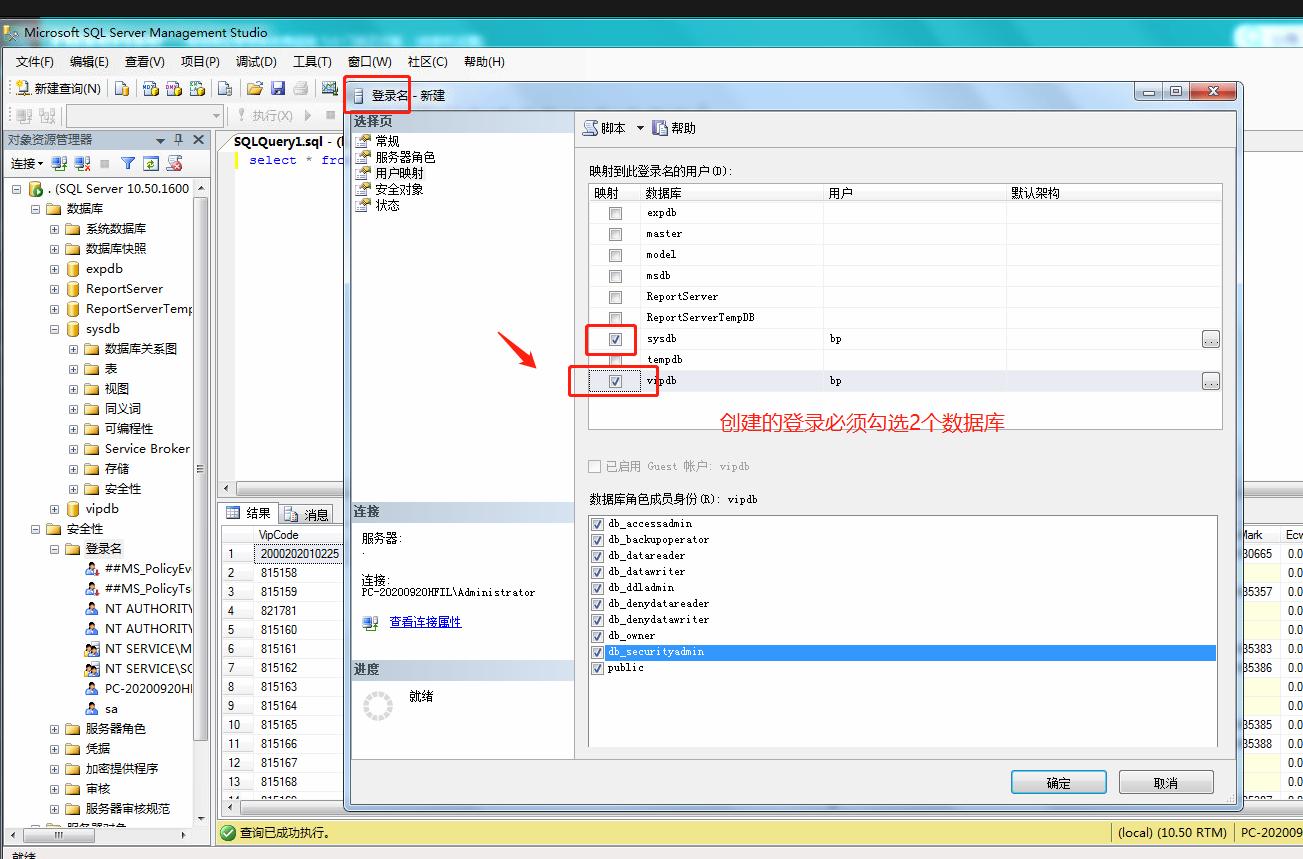Open the Script button dropdown arrow
Screen dimensions: 1303x859
pyautogui.click(x=640, y=128)
